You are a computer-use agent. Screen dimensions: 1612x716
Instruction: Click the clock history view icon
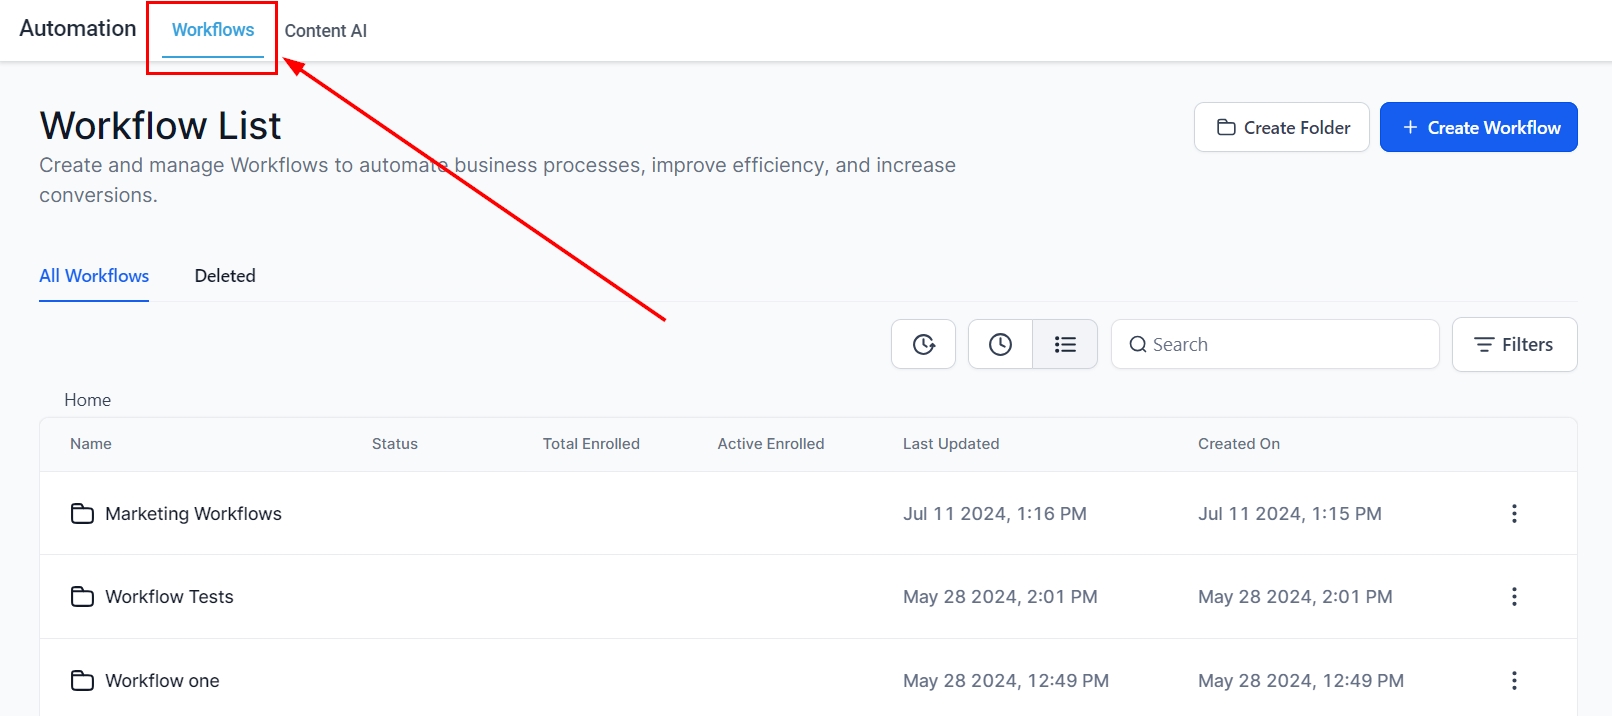1000,345
